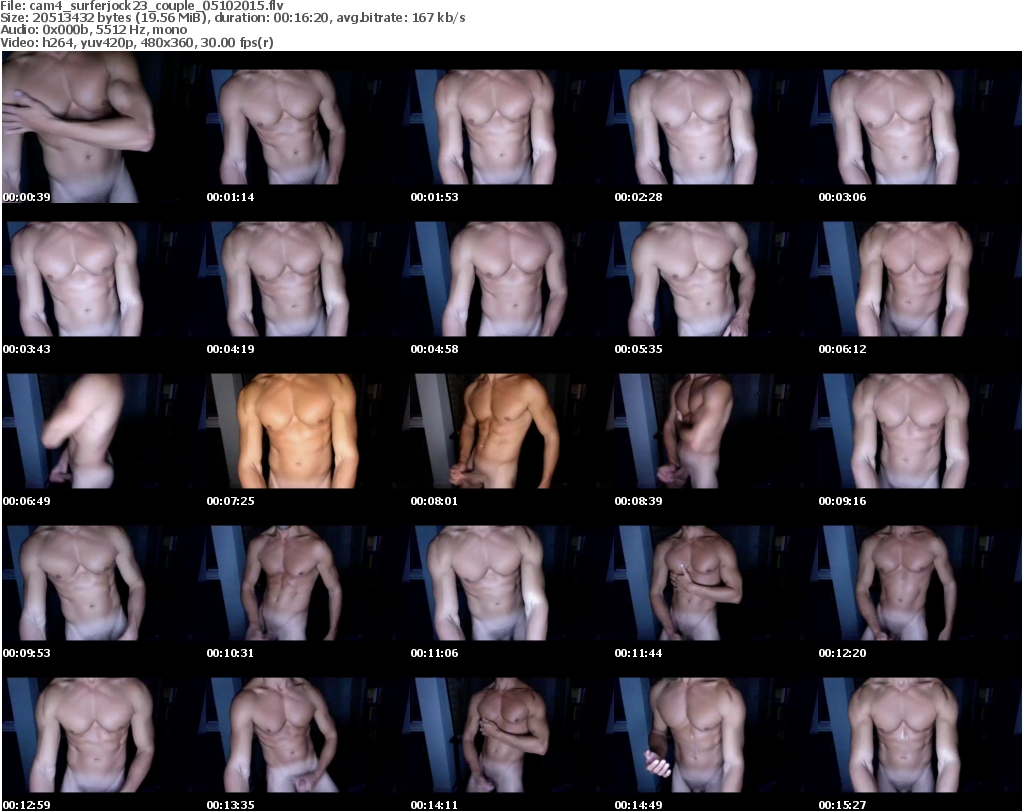Click the timestamp label 00:07:25

click(x=231, y=501)
